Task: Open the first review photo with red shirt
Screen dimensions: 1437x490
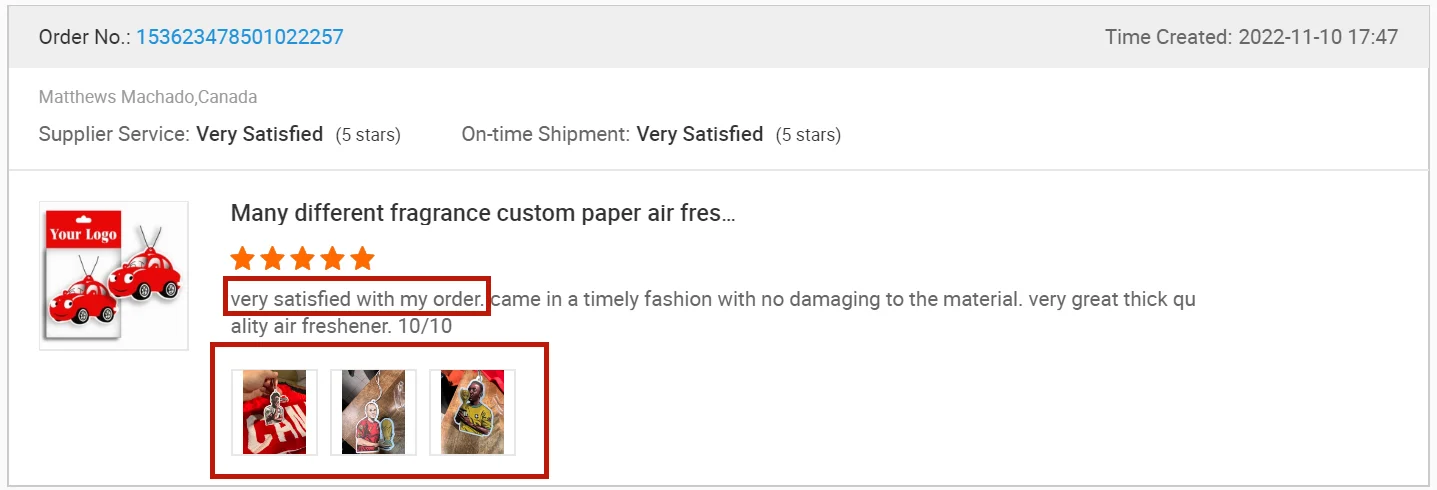Action: tap(274, 412)
